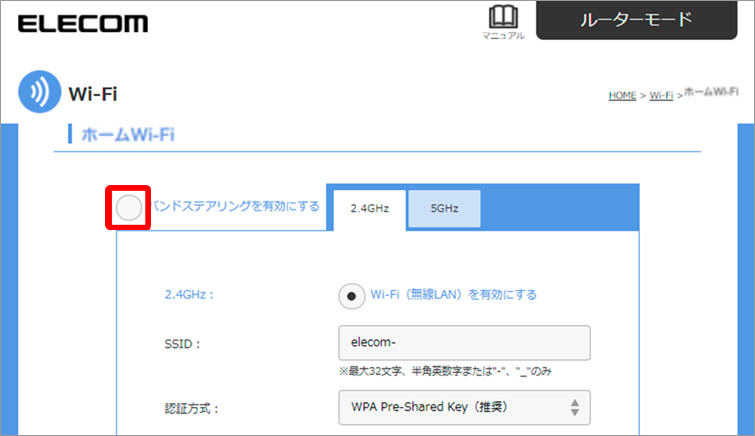Click the SSID character limit note

(x=445, y=371)
